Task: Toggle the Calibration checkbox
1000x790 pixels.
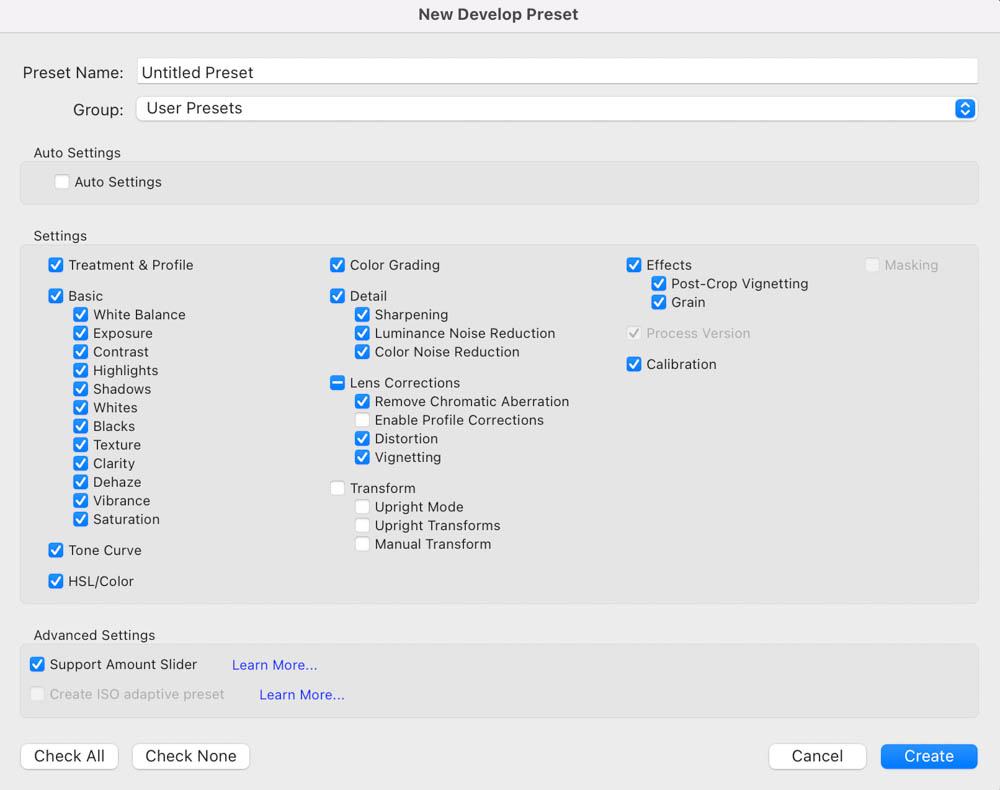Action: point(634,364)
